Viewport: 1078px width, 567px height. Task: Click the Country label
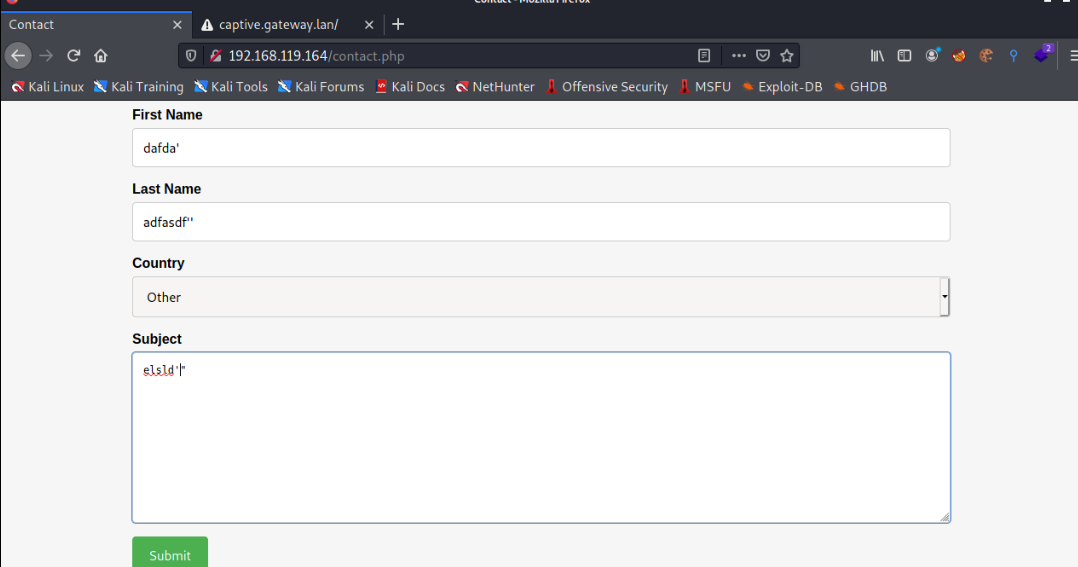[158, 263]
